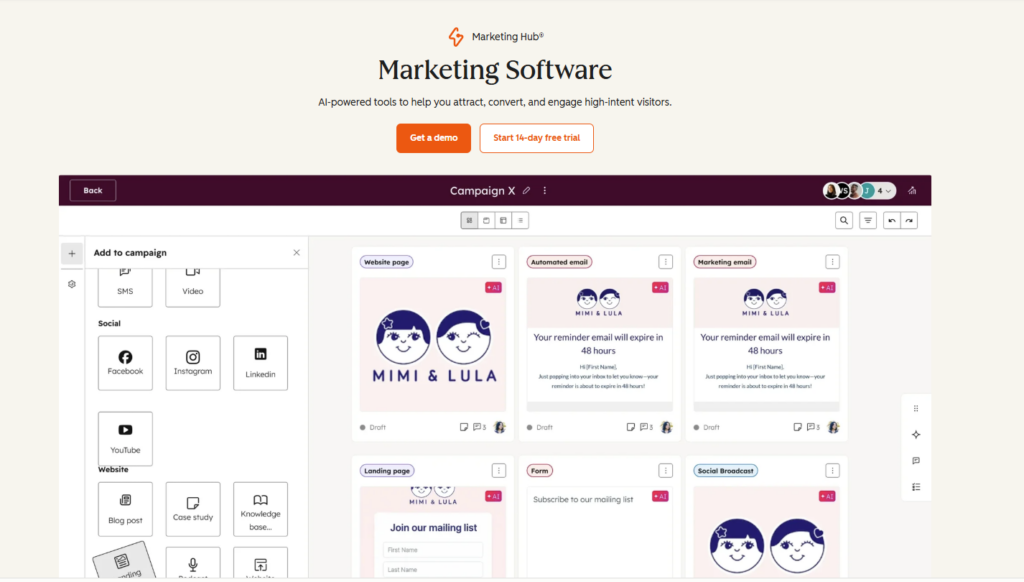Viewport: 1024px width, 582px height.
Task: Click the Landing page label tag
Action: pyautogui.click(x=385, y=470)
